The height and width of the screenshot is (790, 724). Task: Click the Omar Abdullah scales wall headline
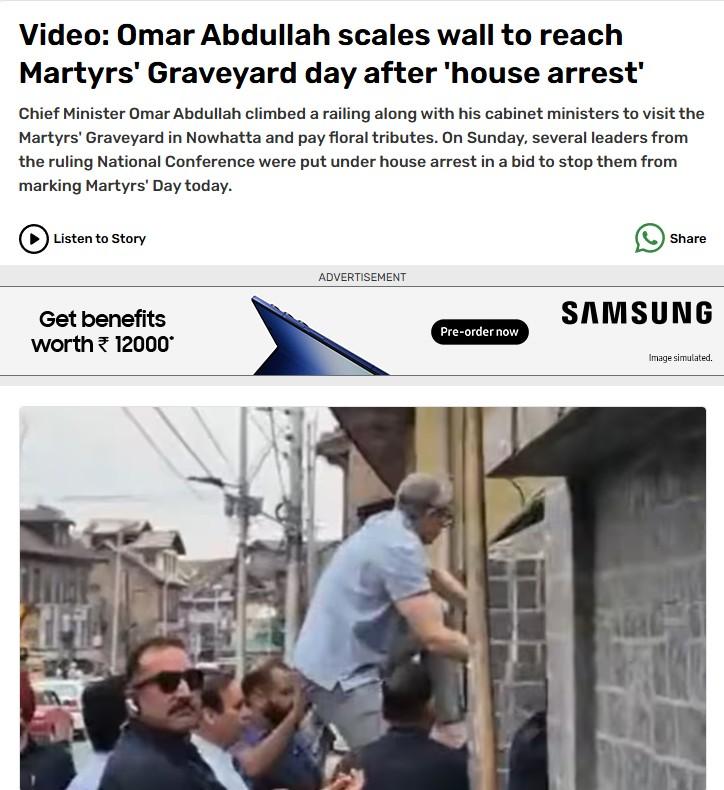pyautogui.click(x=331, y=54)
